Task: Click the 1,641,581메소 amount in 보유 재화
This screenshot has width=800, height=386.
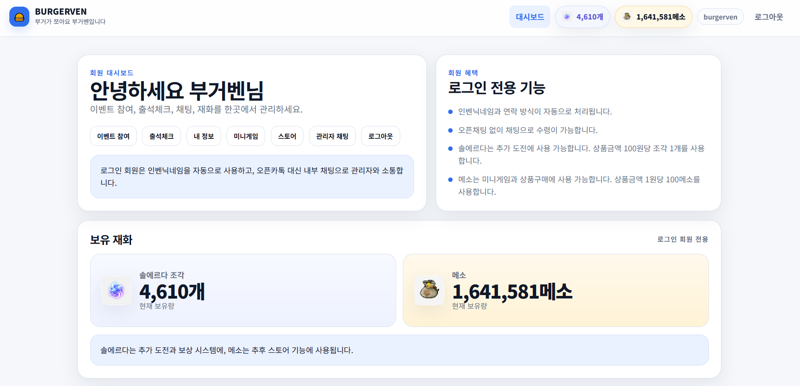Action: point(512,292)
